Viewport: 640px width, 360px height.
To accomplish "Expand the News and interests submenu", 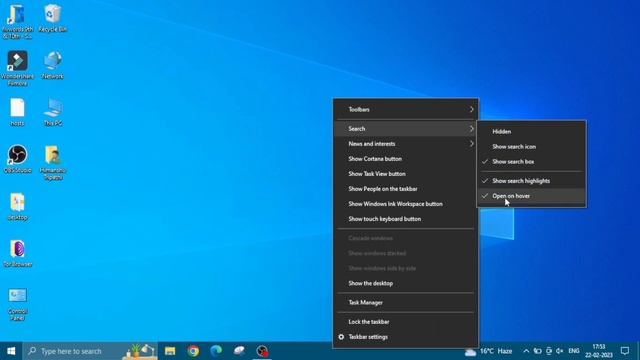I will (406, 144).
